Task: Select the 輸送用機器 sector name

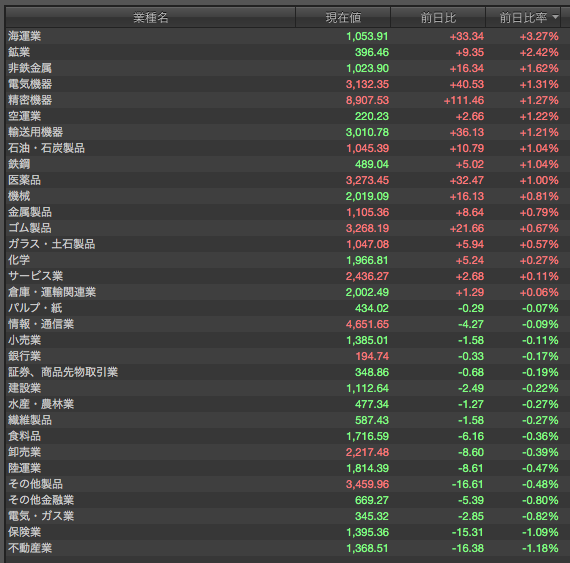Action: click(x=36, y=132)
